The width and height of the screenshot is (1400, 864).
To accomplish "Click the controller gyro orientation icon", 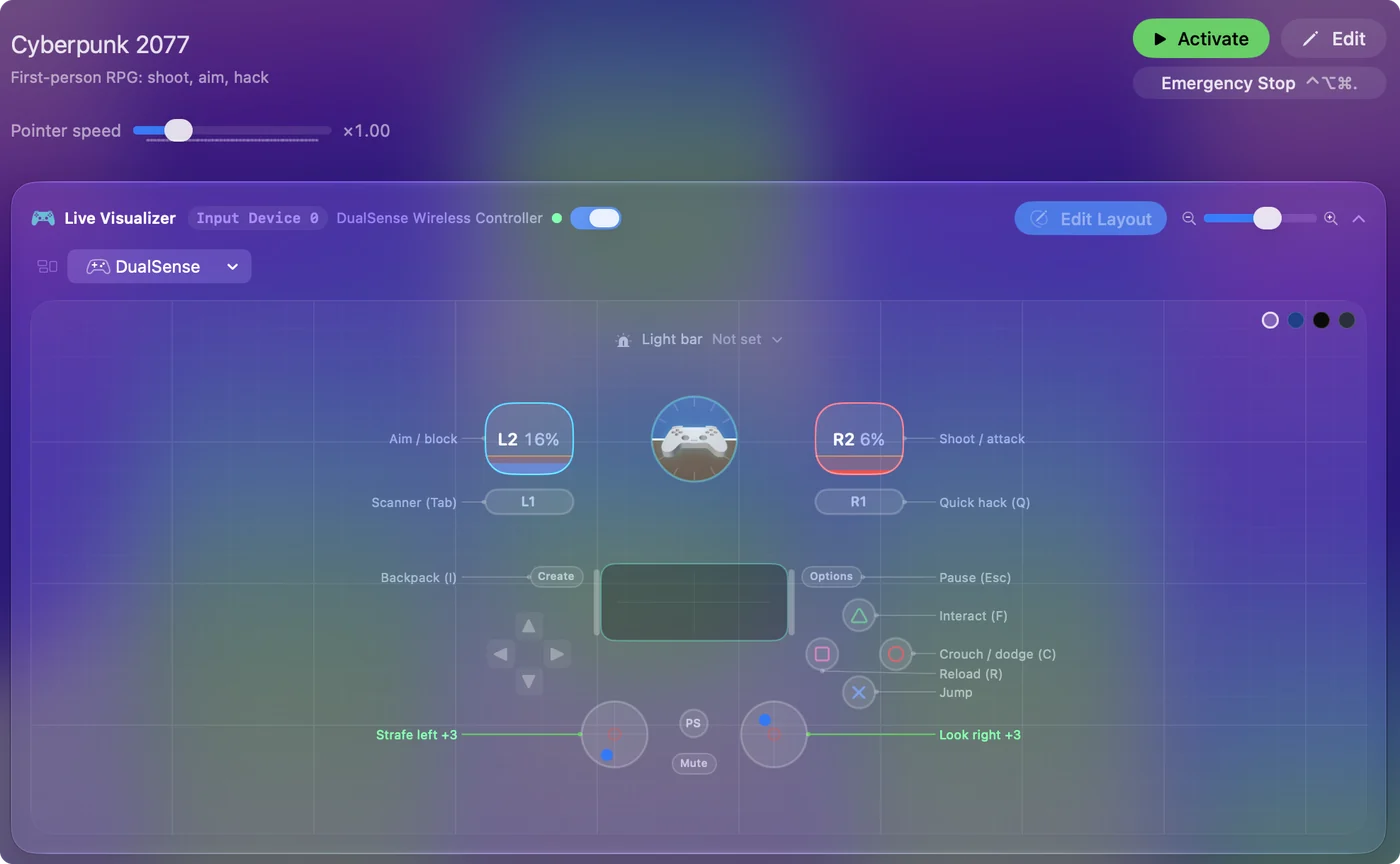I will coord(694,439).
